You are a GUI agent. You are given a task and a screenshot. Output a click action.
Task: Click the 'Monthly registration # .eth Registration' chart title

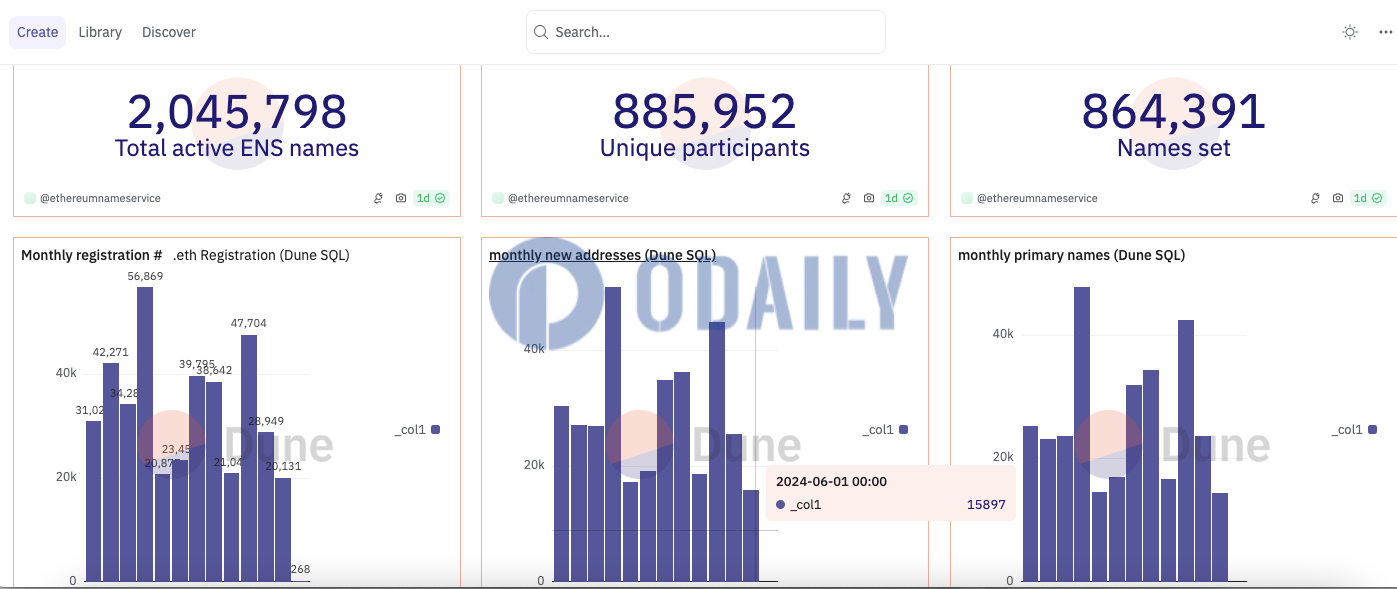[185, 255]
